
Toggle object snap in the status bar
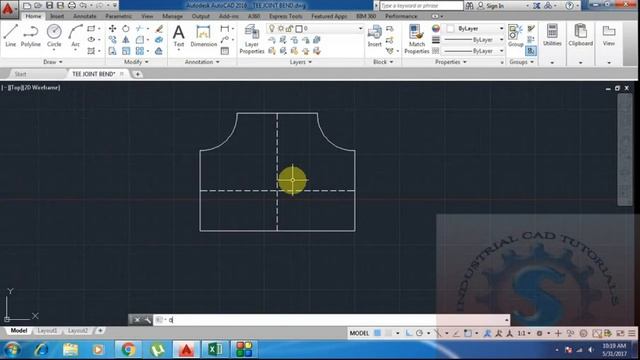[x=468, y=333]
